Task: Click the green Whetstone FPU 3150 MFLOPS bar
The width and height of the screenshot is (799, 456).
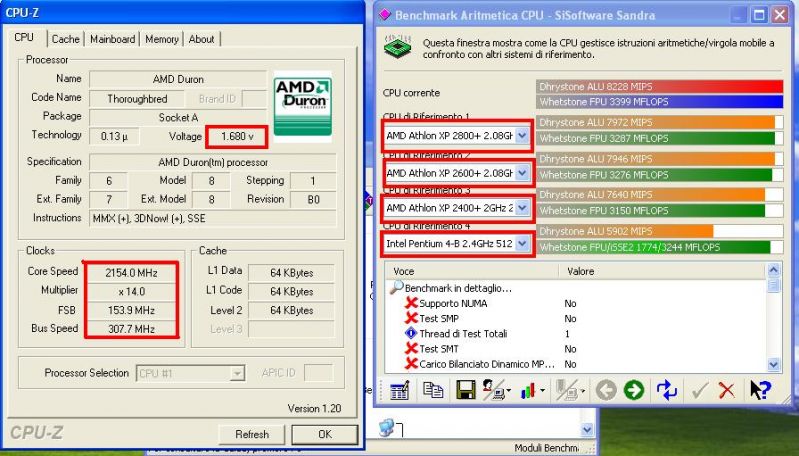Action: click(x=650, y=210)
